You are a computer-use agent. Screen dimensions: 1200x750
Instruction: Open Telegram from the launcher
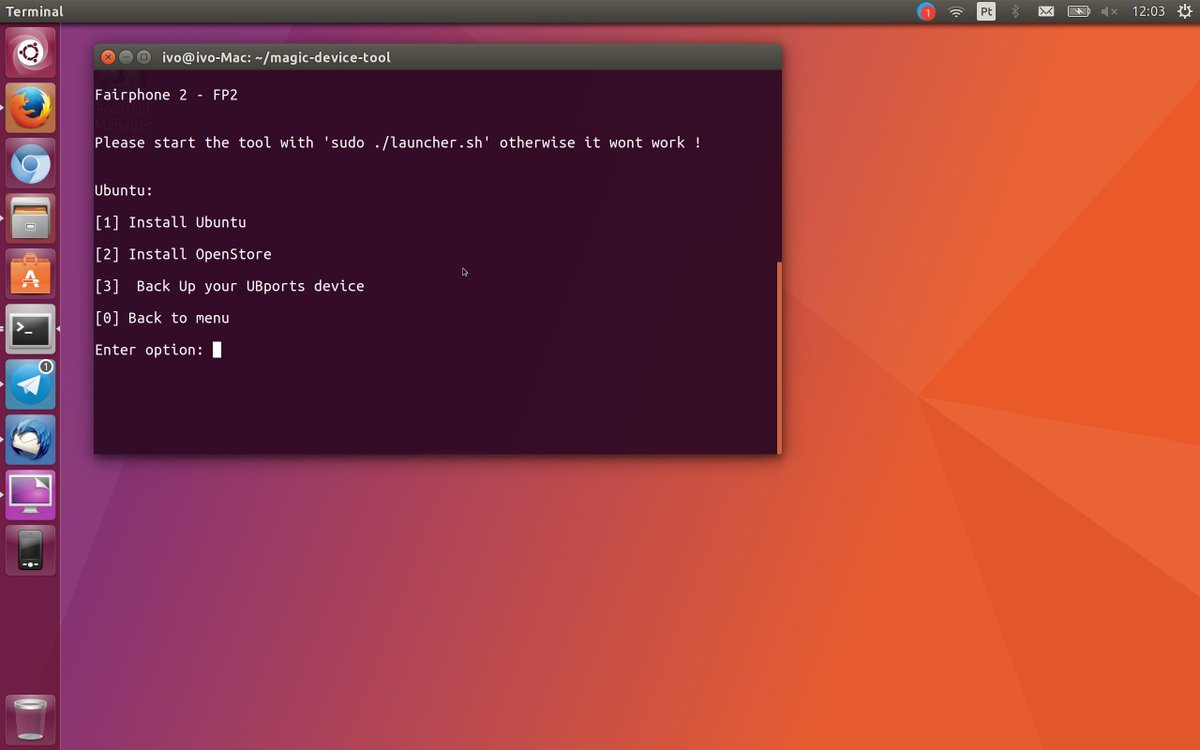click(x=30, y=385)
